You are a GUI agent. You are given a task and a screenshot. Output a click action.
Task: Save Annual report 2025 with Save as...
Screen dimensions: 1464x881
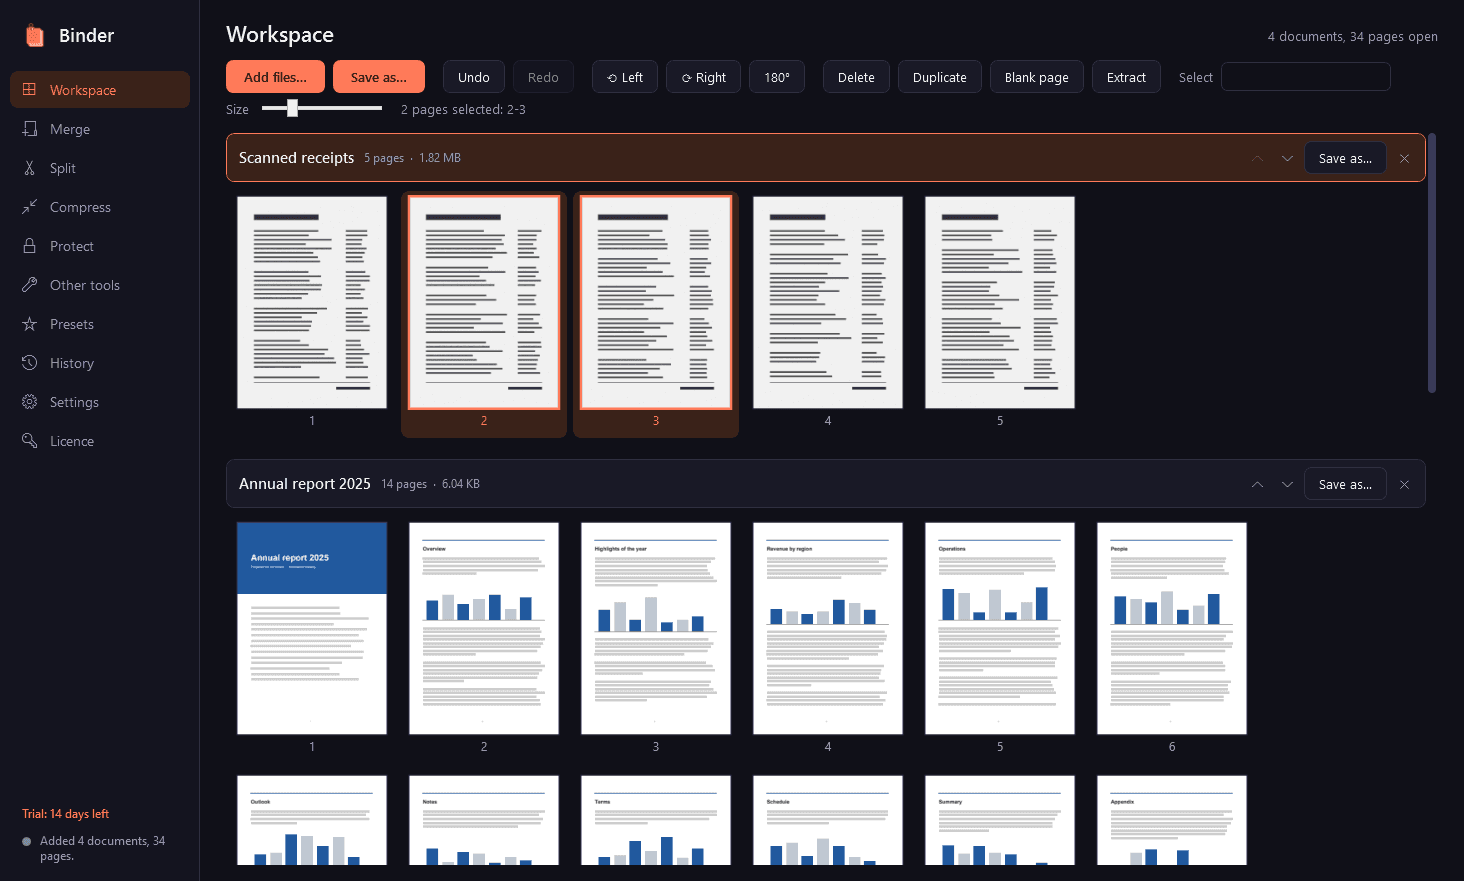(1345, 484)
